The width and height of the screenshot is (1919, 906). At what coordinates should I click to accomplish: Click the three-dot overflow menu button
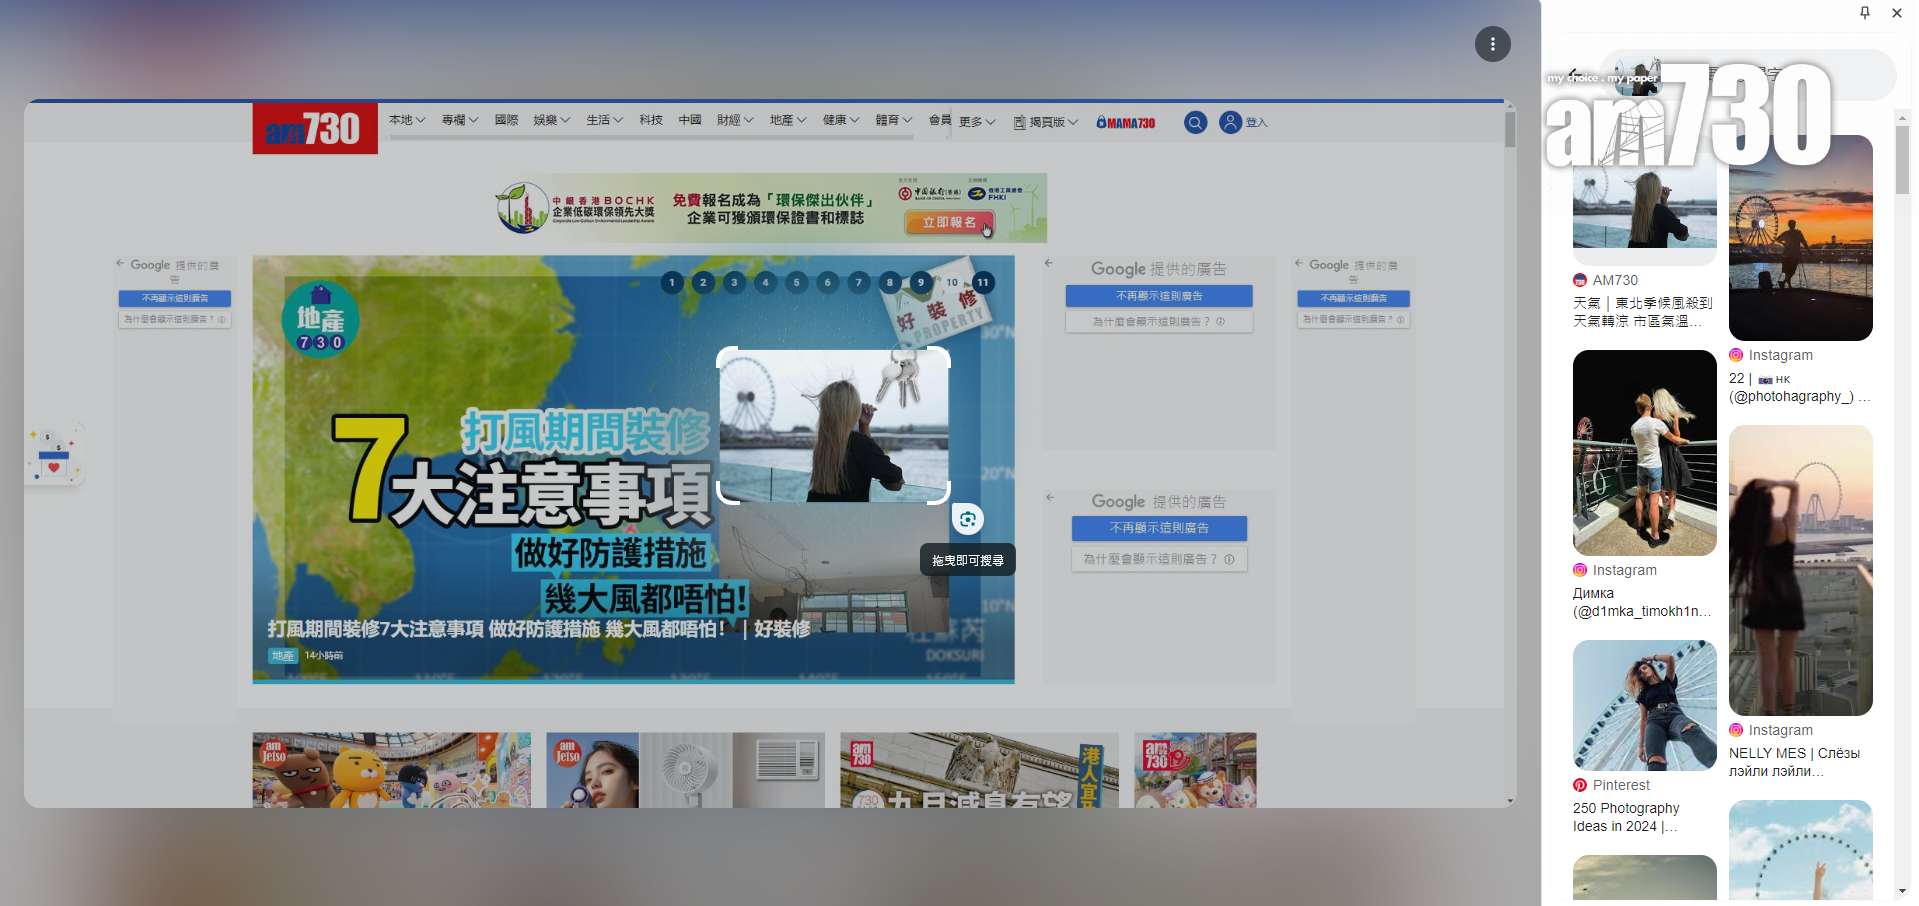[x=1492, y=44]
